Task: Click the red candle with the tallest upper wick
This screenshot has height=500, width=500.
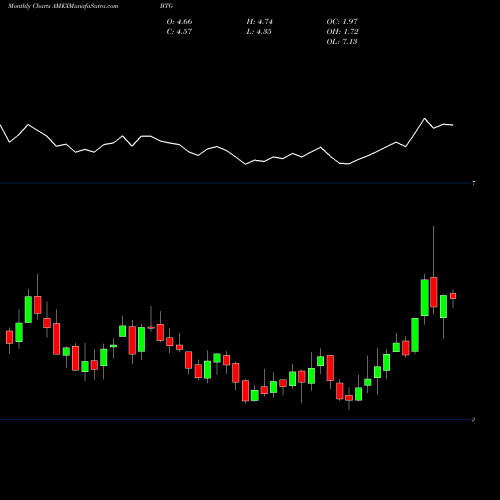Action: [x=434, y=292]
